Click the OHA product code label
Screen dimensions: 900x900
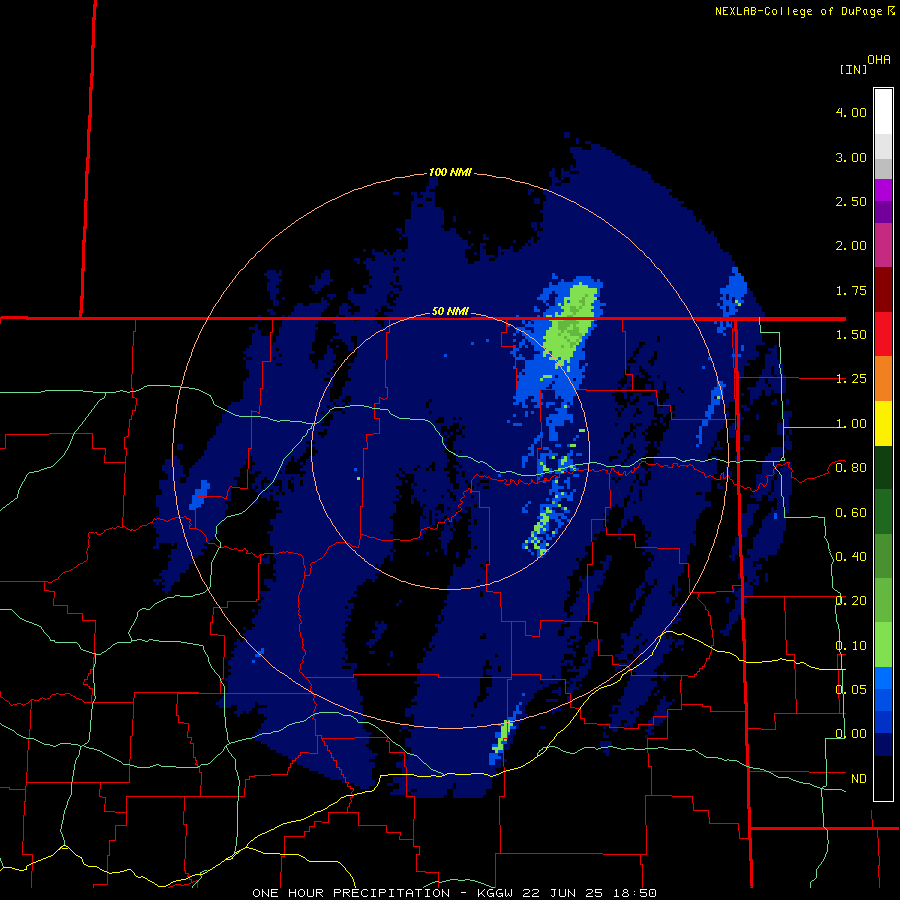click(879, 60)
